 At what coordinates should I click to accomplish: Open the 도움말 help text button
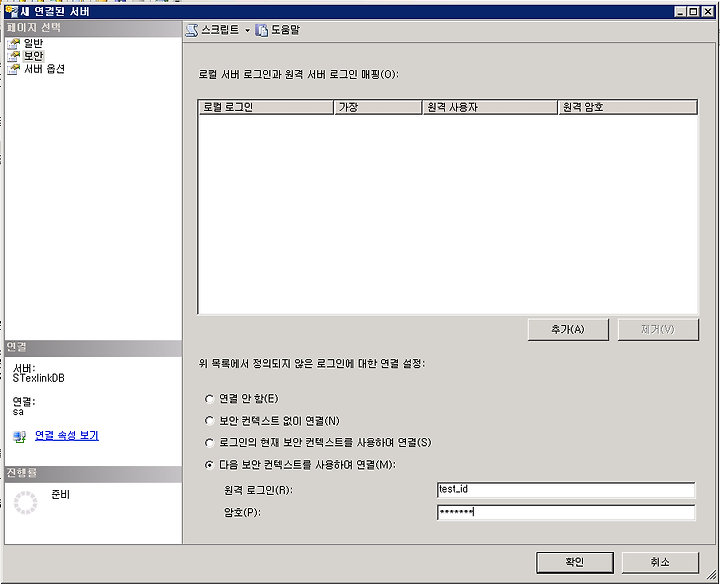tap(285, 30)
